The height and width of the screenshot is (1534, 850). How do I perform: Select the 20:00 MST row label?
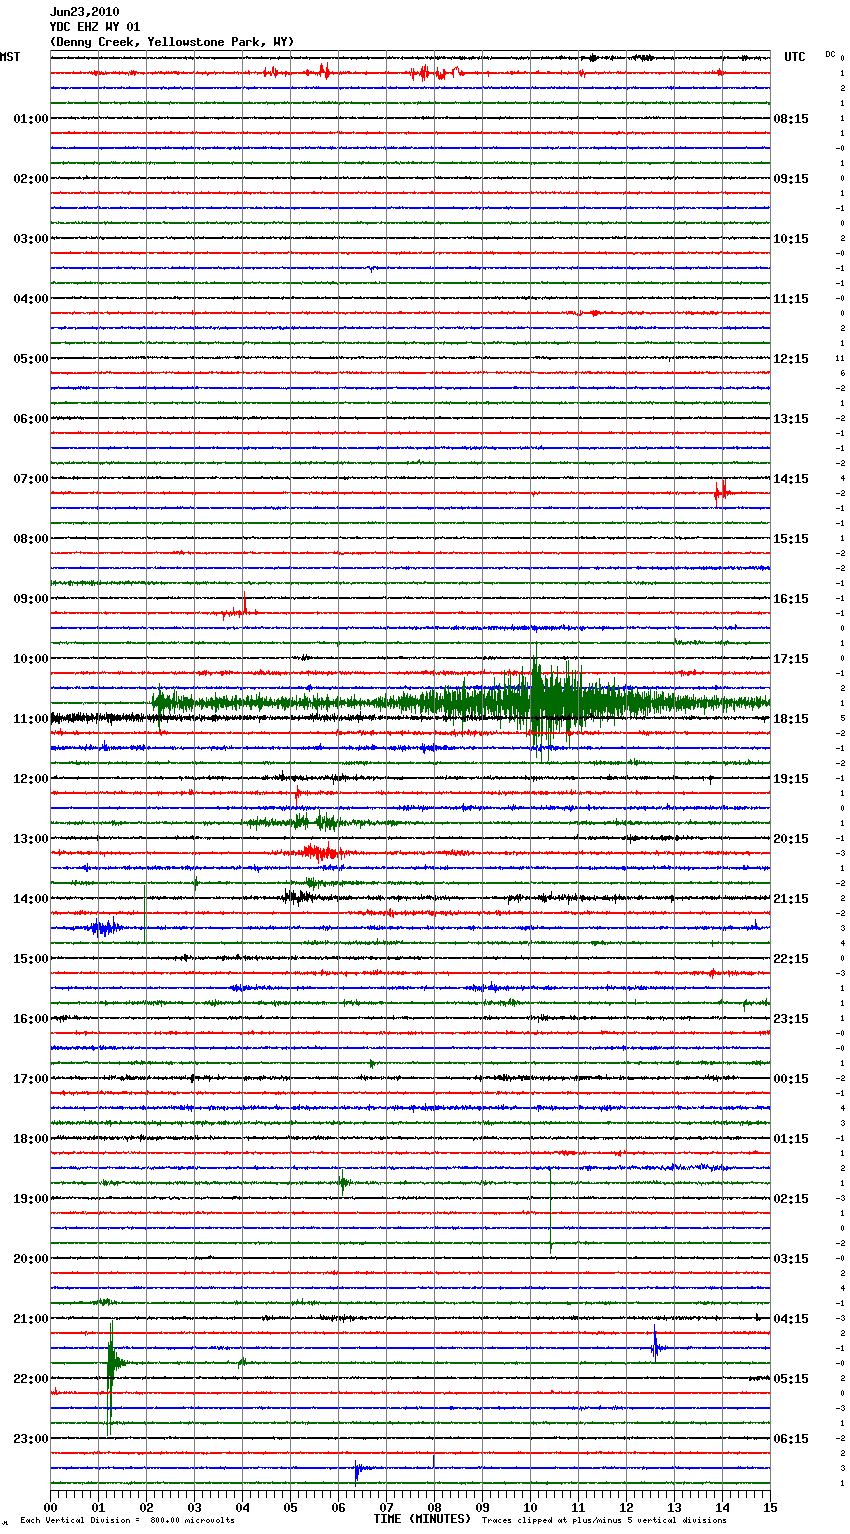coord(31,1259)
